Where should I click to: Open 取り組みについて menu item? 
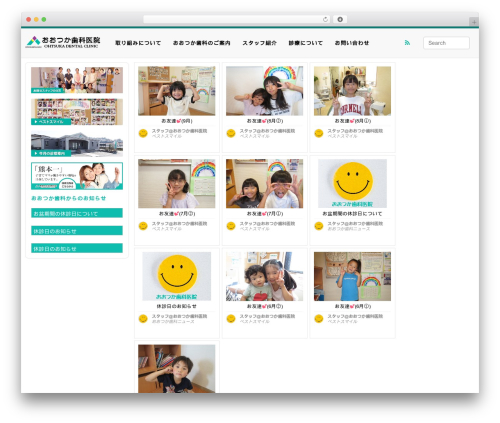pyautogui.click(x=138, y=43)
